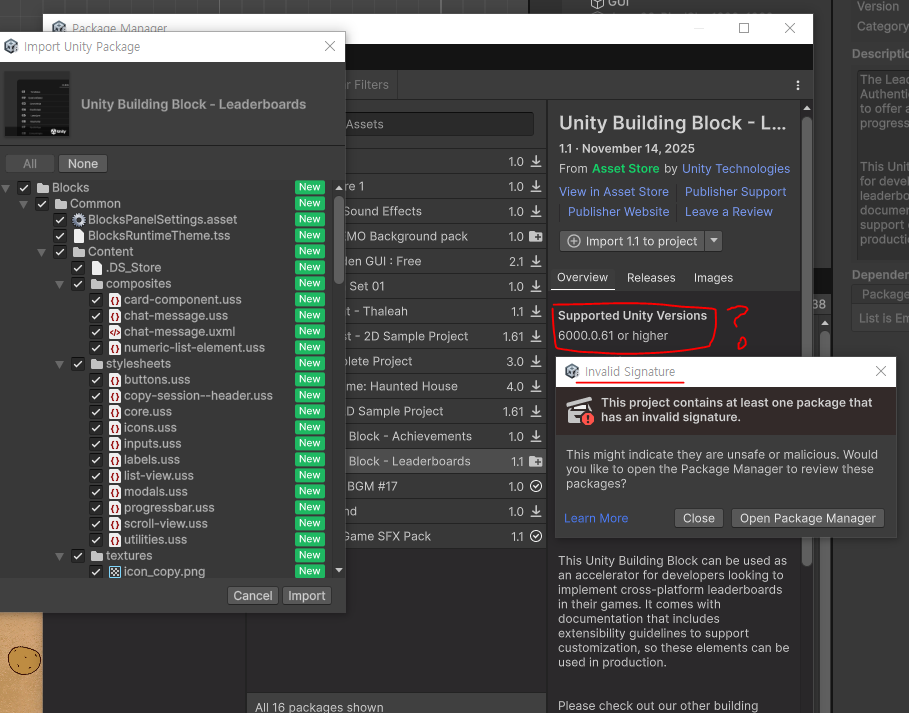Click the plus icon in Import 1.1 button
The image size is (909, 713).
574,241
